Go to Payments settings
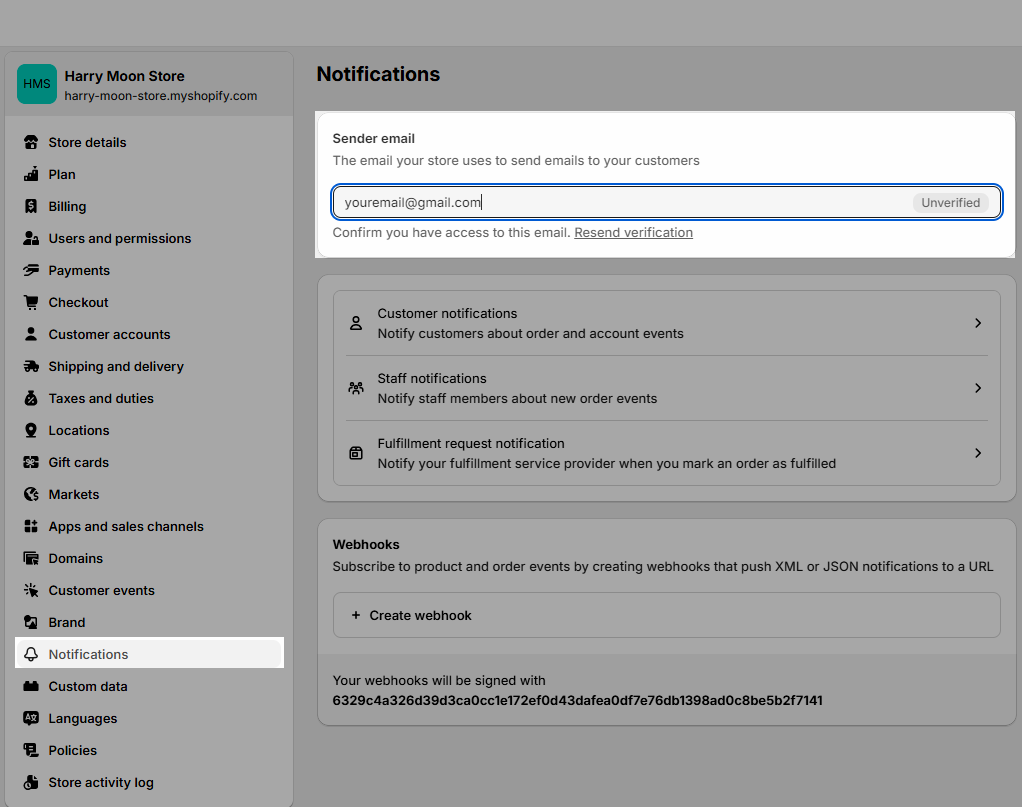 pyautogui.click(x=149, y=270)
